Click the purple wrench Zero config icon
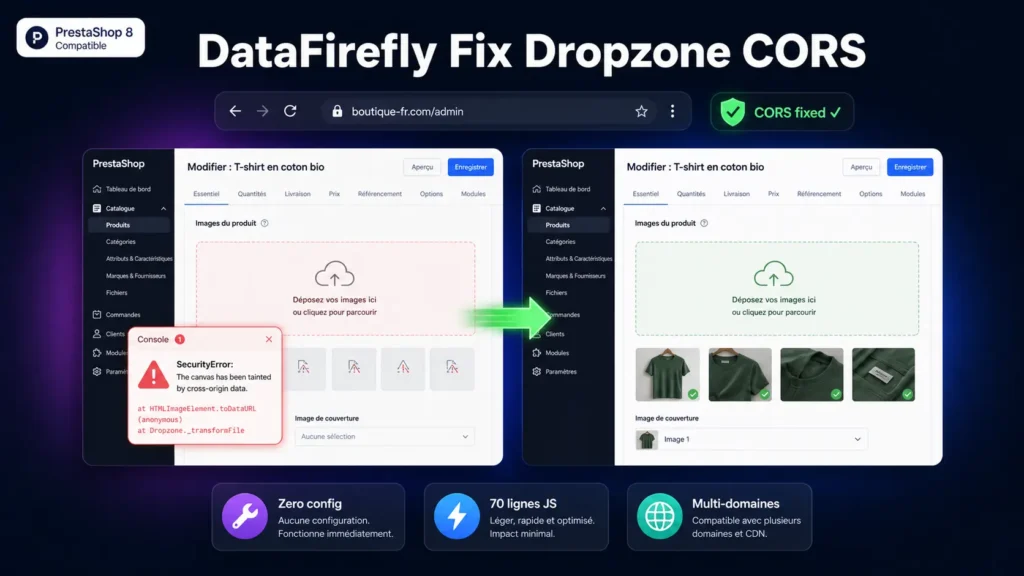The height and width of the screenshot is (576, 1024). coord(245,516)
